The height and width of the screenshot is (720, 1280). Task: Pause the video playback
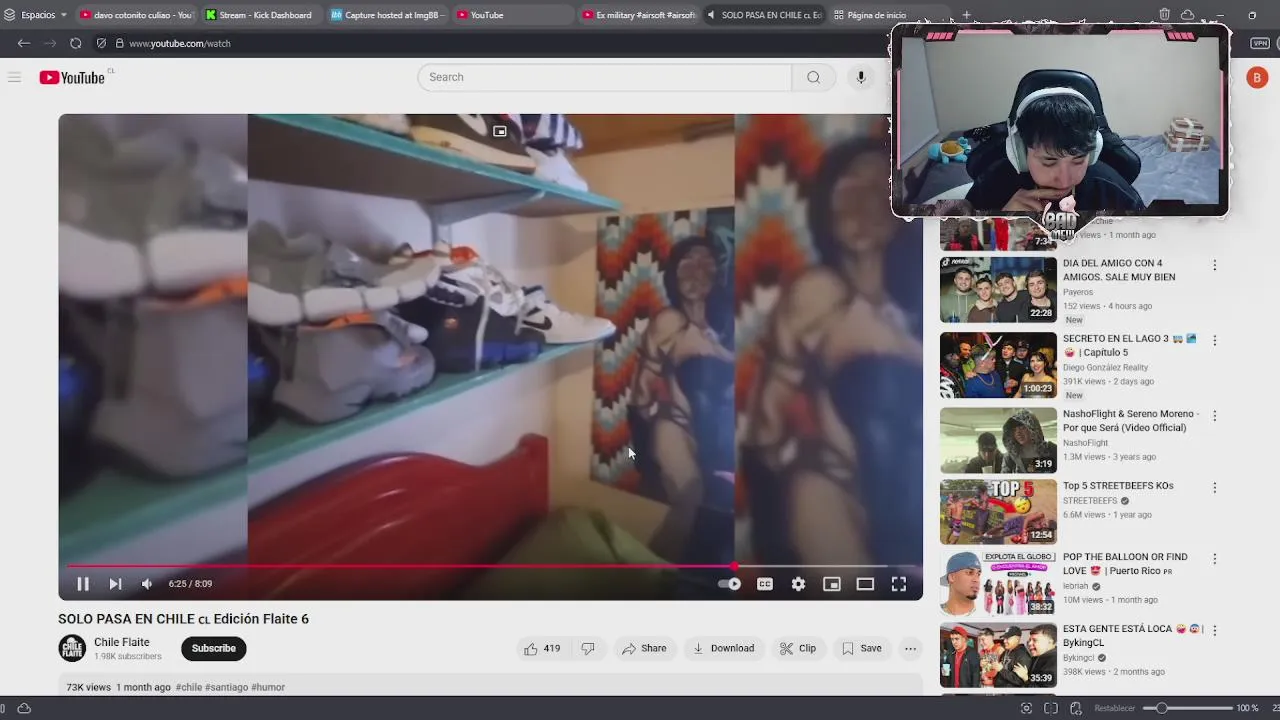click(x=83, y=584)
